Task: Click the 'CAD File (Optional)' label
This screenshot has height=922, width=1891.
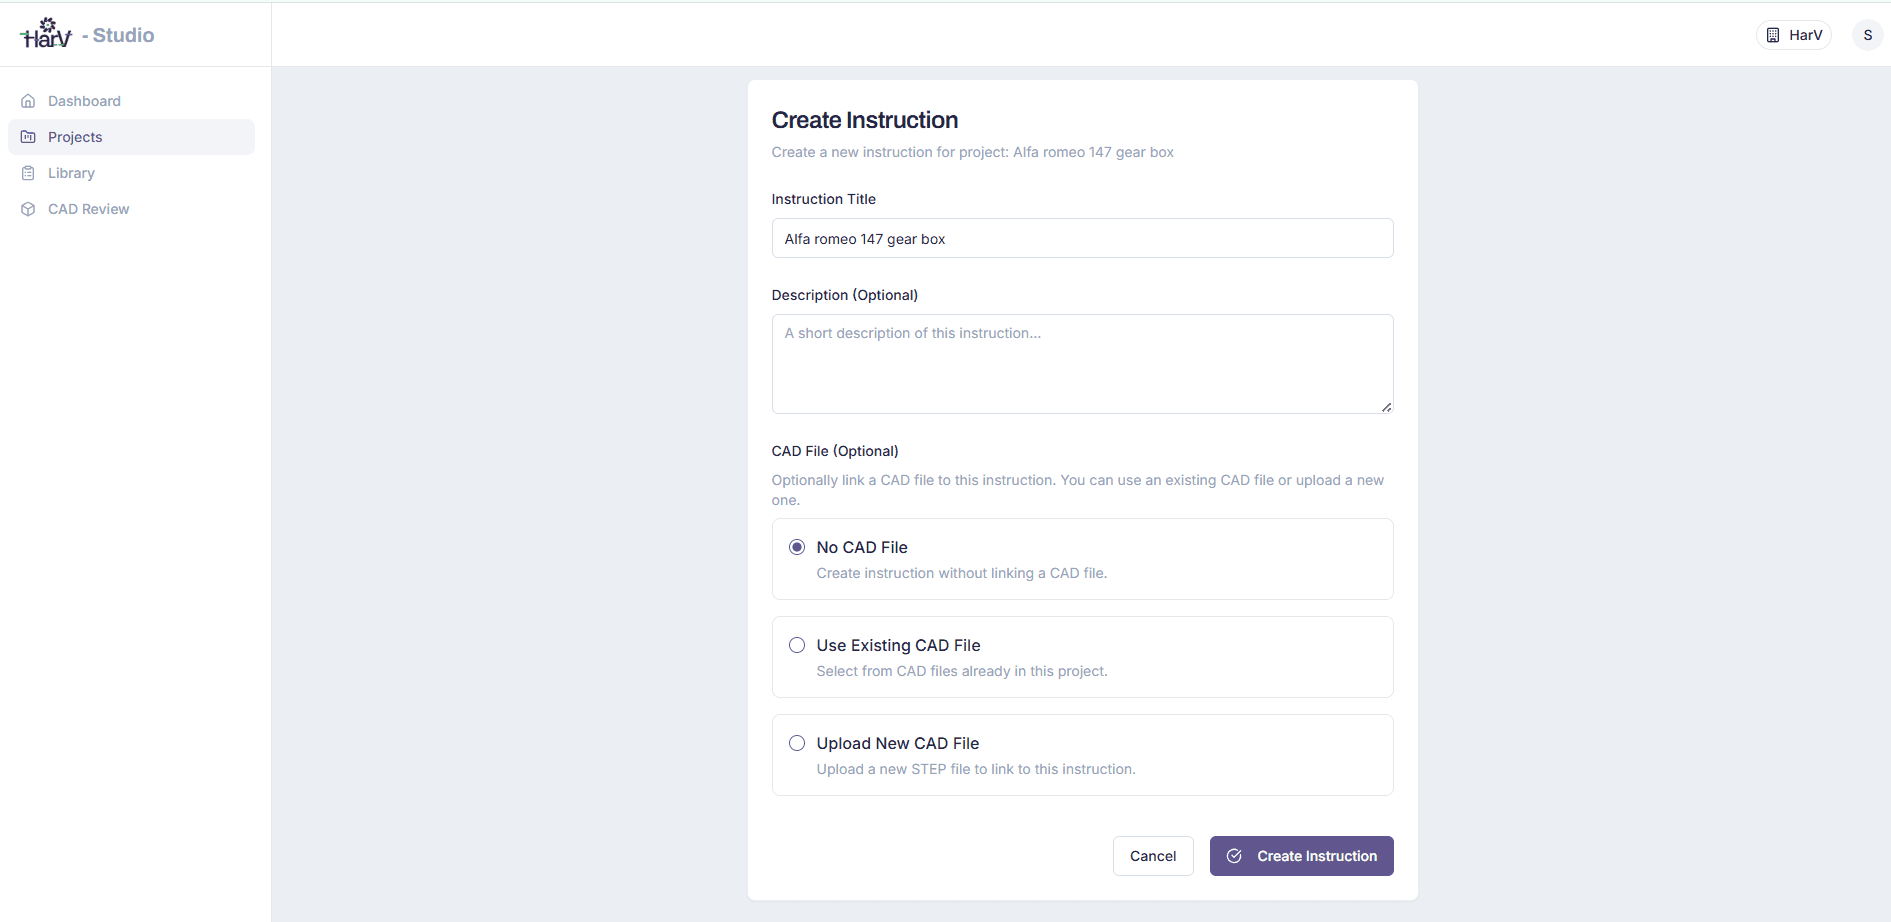Action: click(835, 451)
